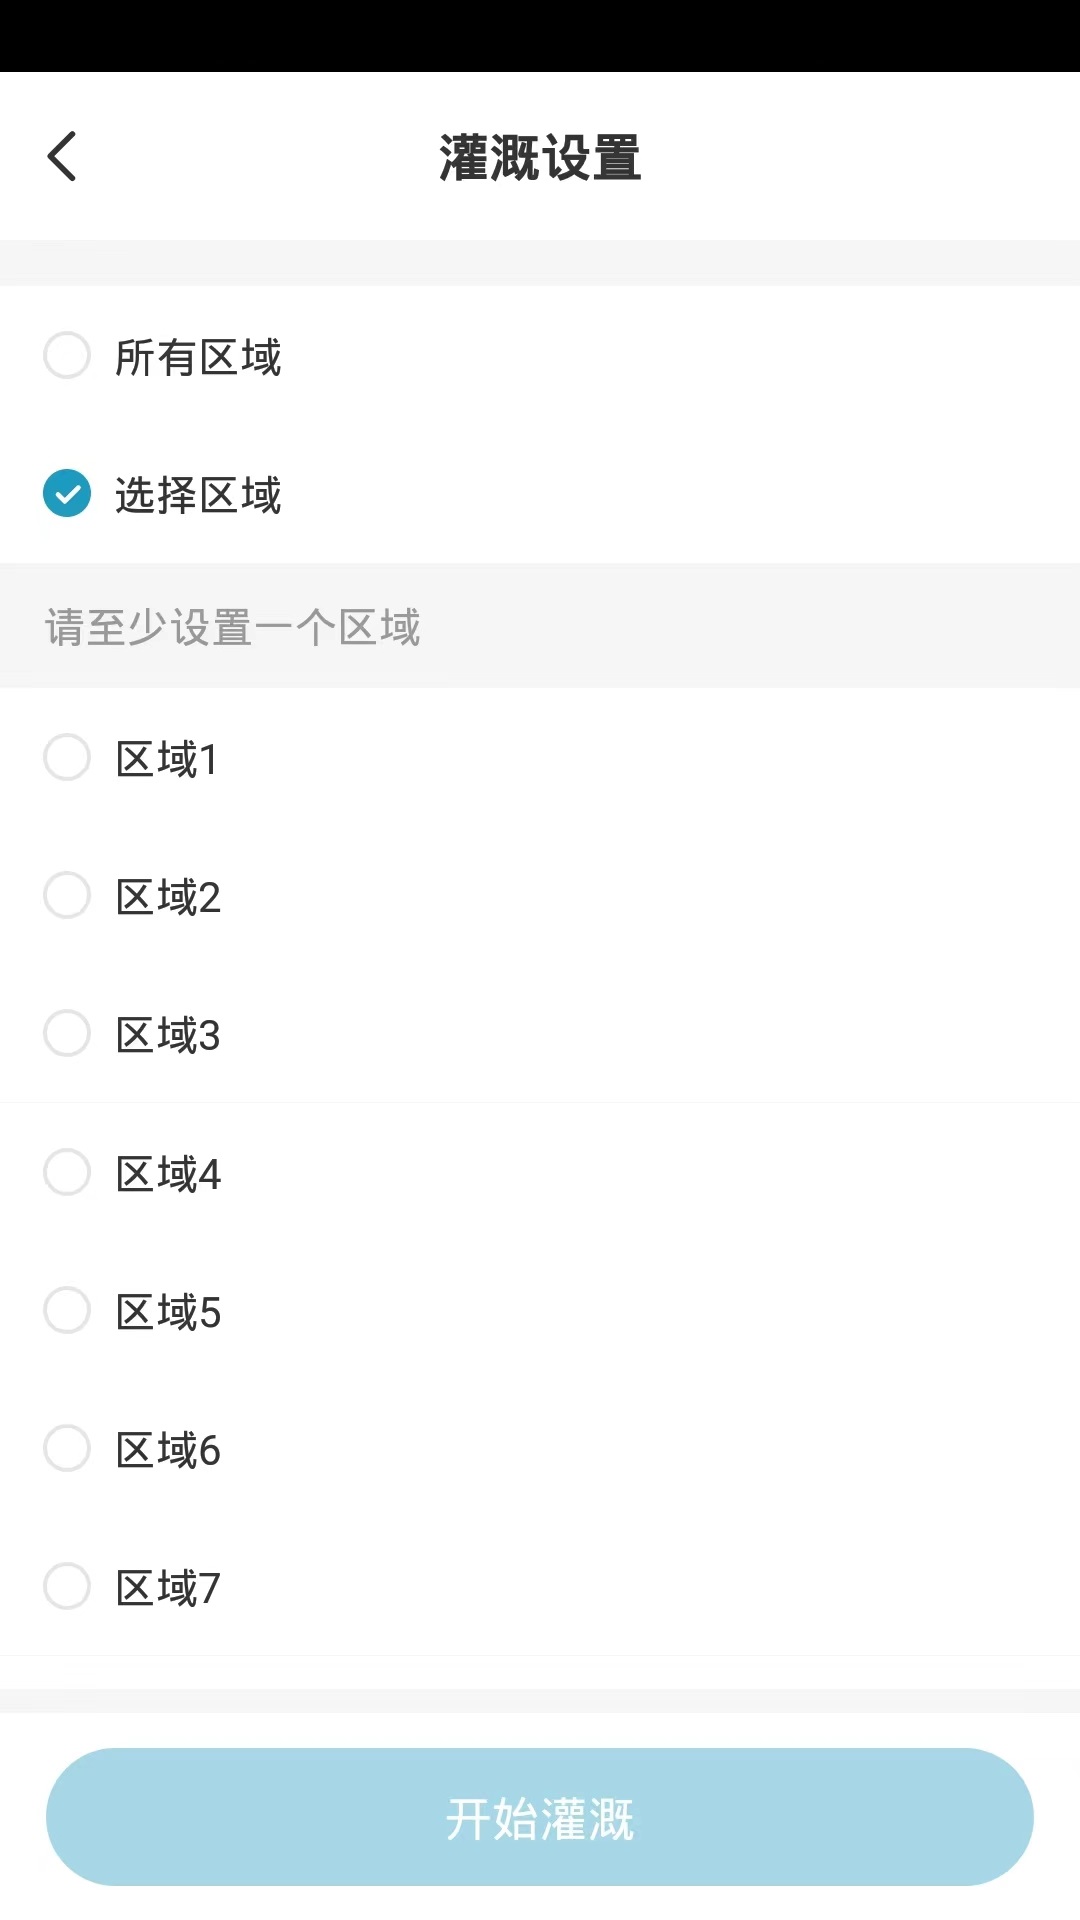The image size is (1080, 1920).
Task: Tap the 区域5 row label
Action: [x=167, y=1310]
